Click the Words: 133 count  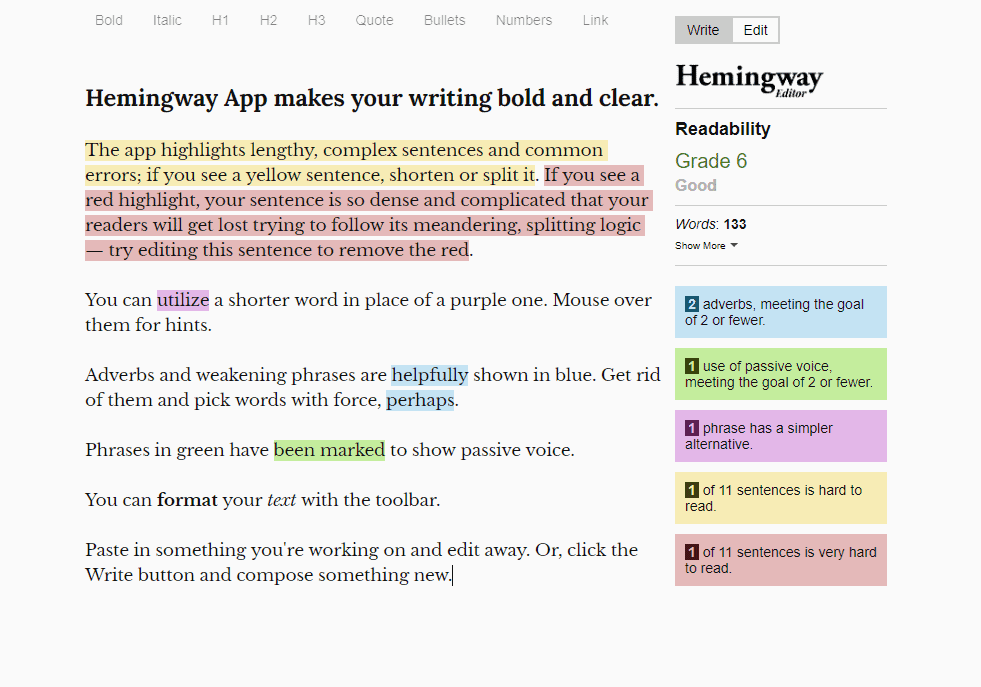pos(711,224)
